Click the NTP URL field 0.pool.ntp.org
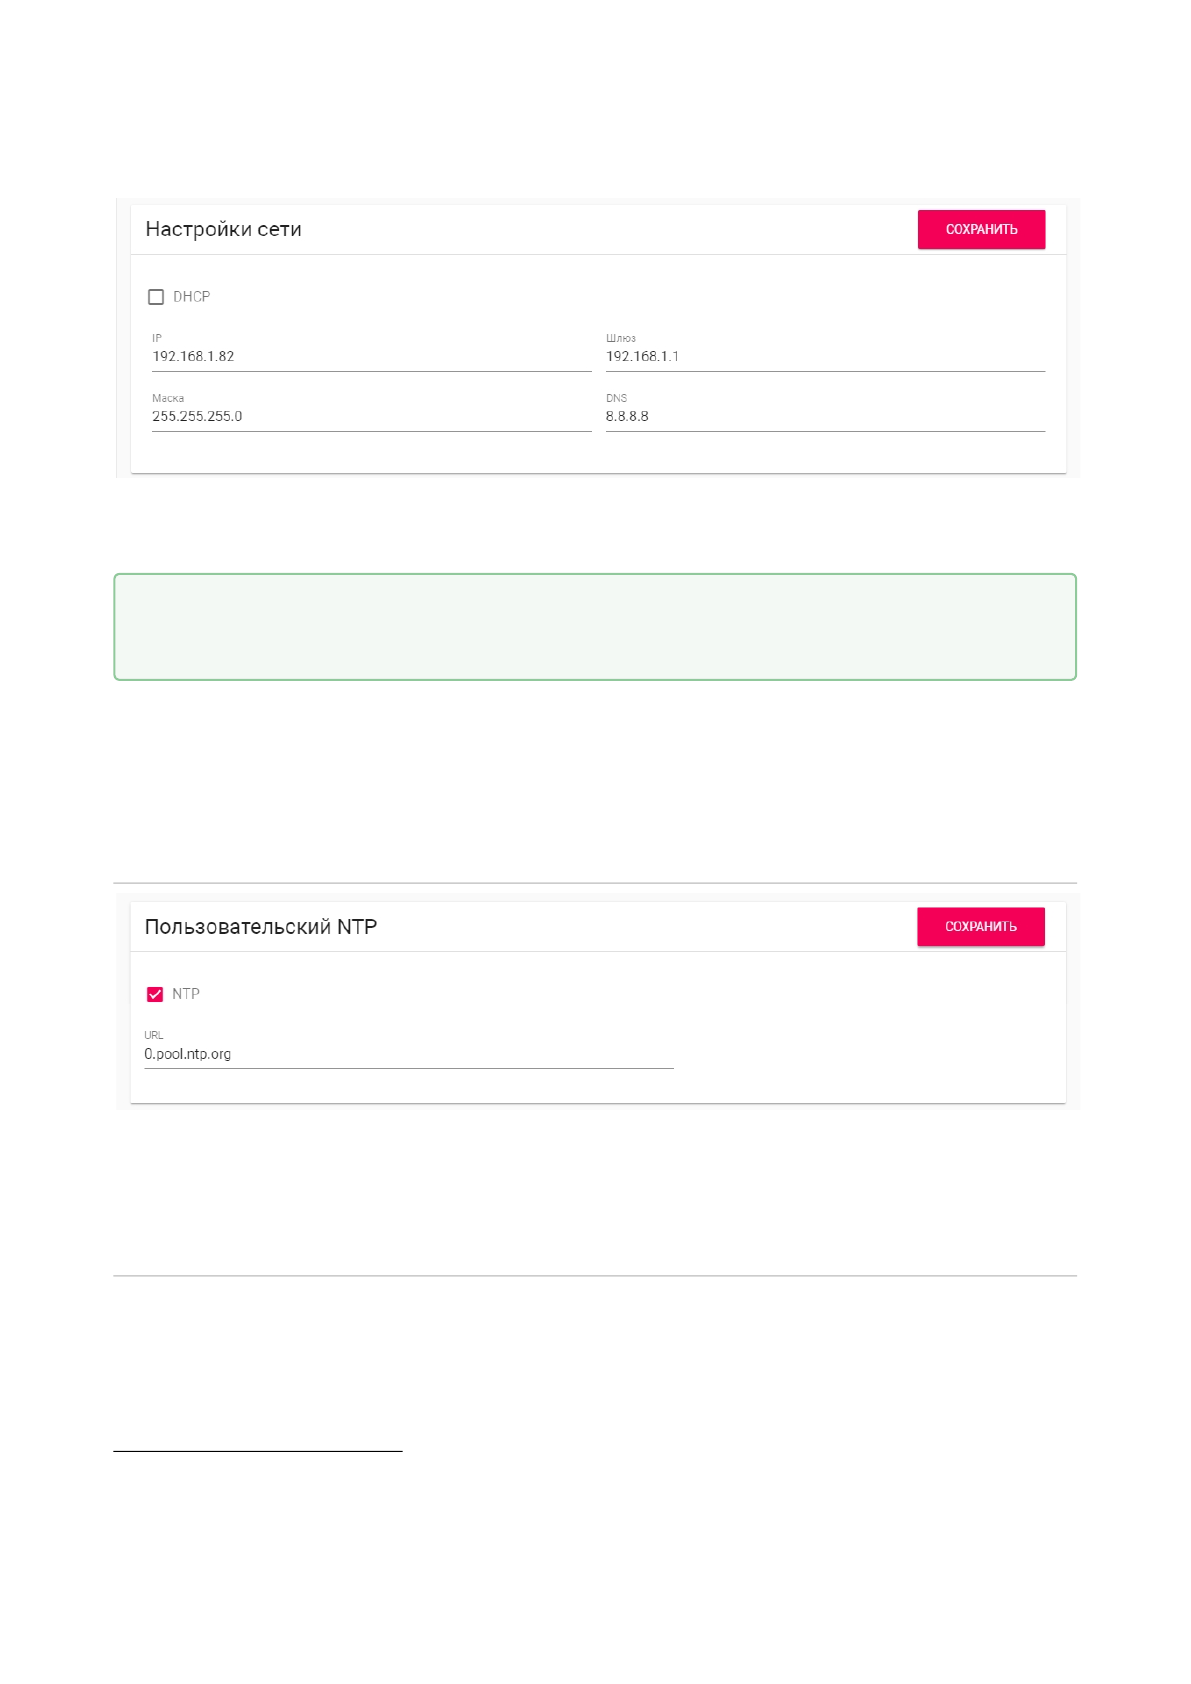1191x1684 pixels. (408, 1054)
